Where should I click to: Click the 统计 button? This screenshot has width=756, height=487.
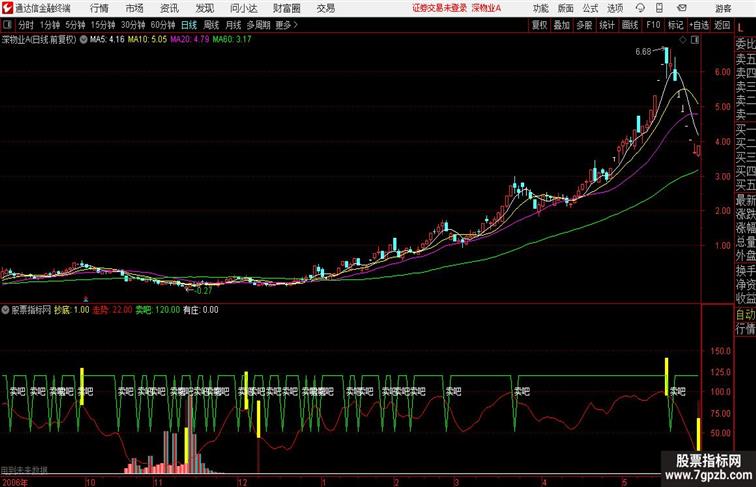(607, 25)
